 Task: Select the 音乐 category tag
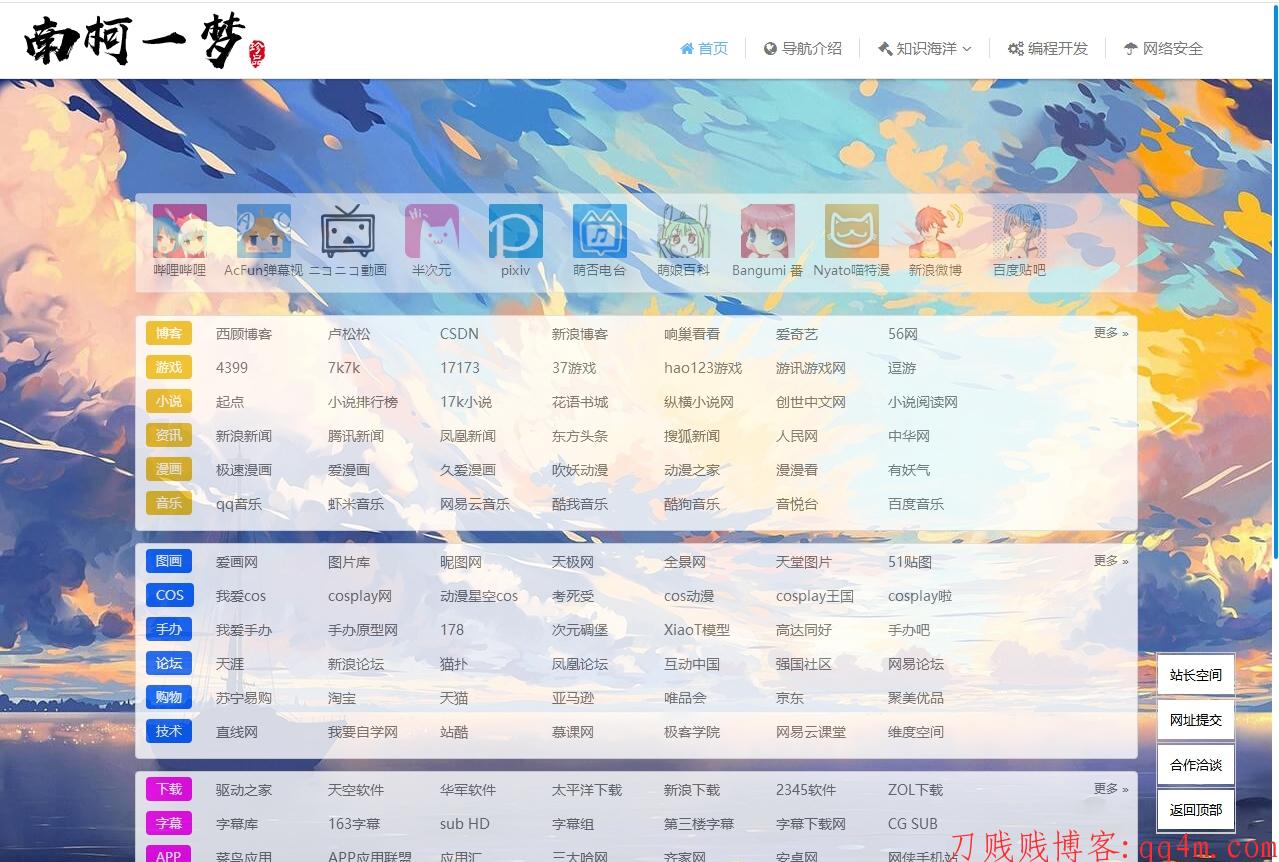169,504
